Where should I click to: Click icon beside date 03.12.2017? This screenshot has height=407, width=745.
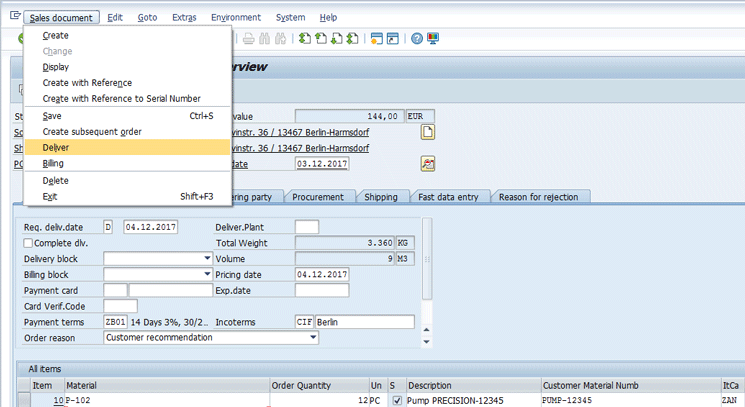click(x=428, y=164)
